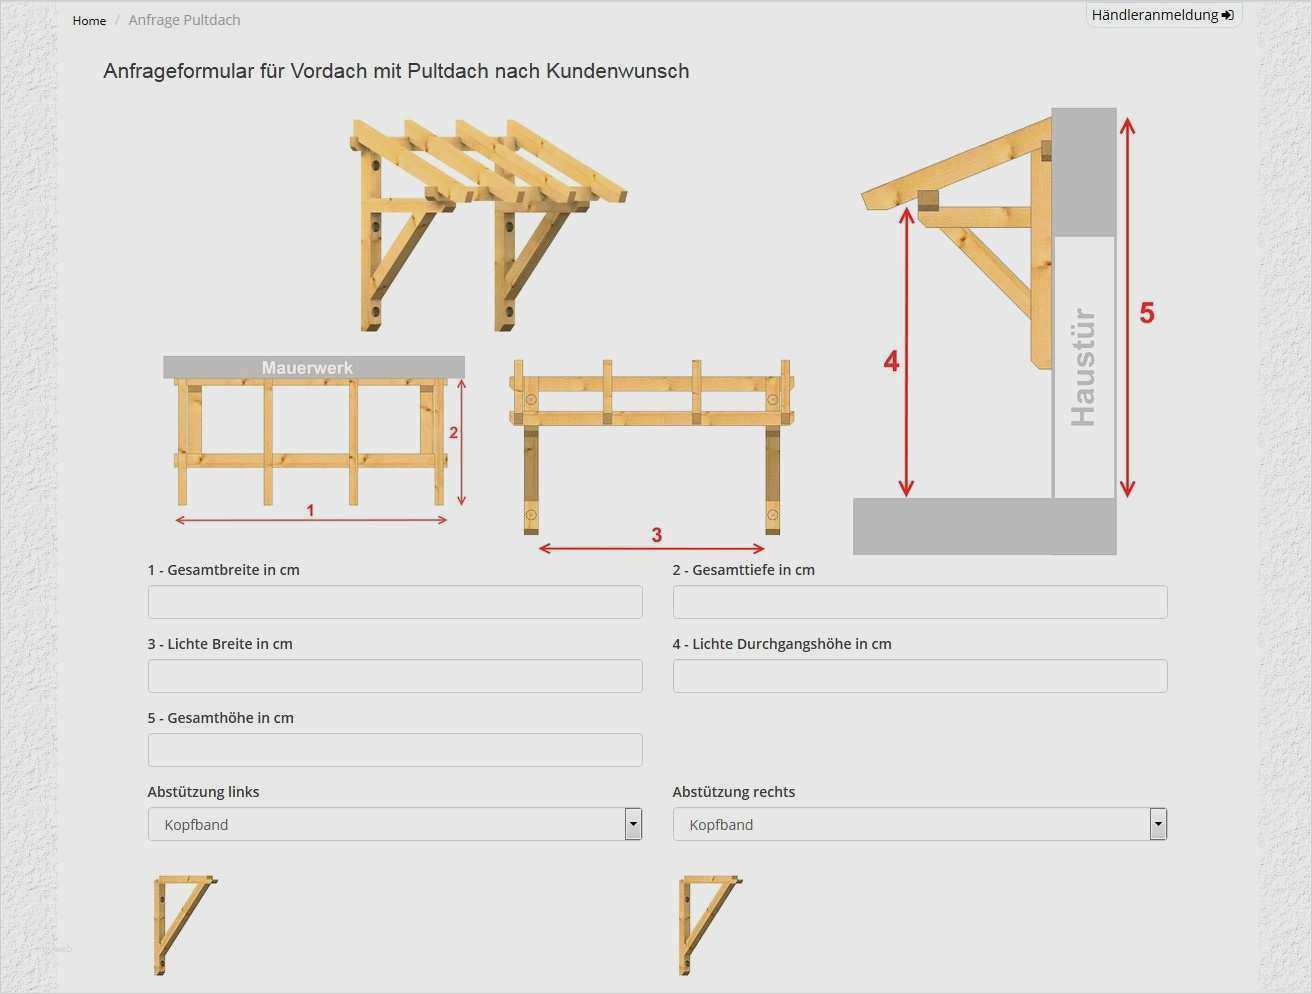Click the arrow of Abstützung links select
This screenshot has height=994, width=1312.
[633, 824]
